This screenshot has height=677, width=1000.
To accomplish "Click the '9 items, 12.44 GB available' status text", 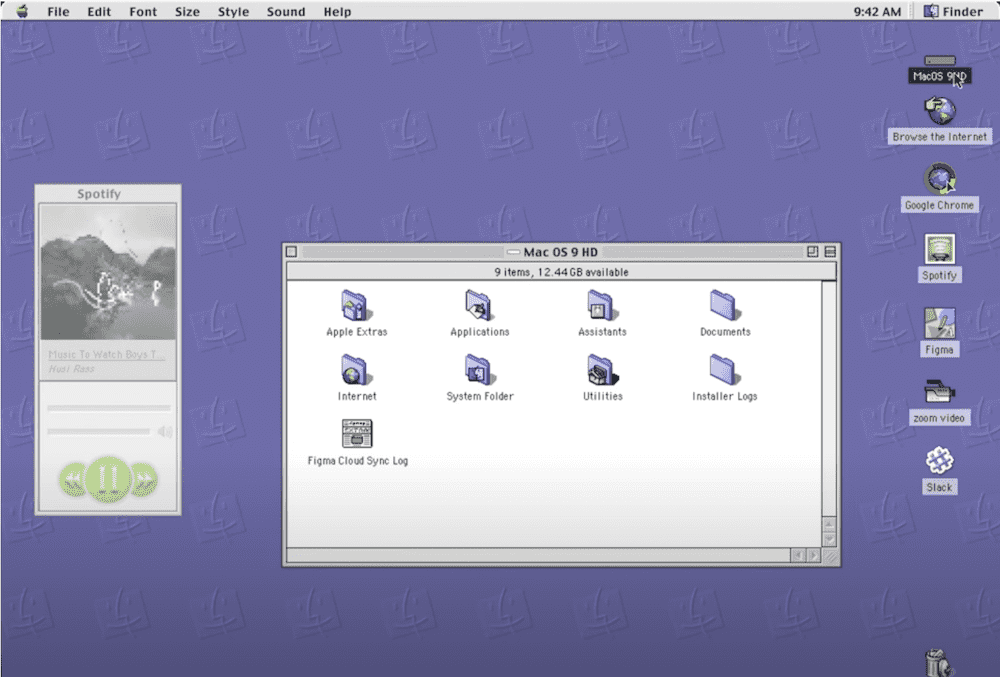I will click(561, 272).
